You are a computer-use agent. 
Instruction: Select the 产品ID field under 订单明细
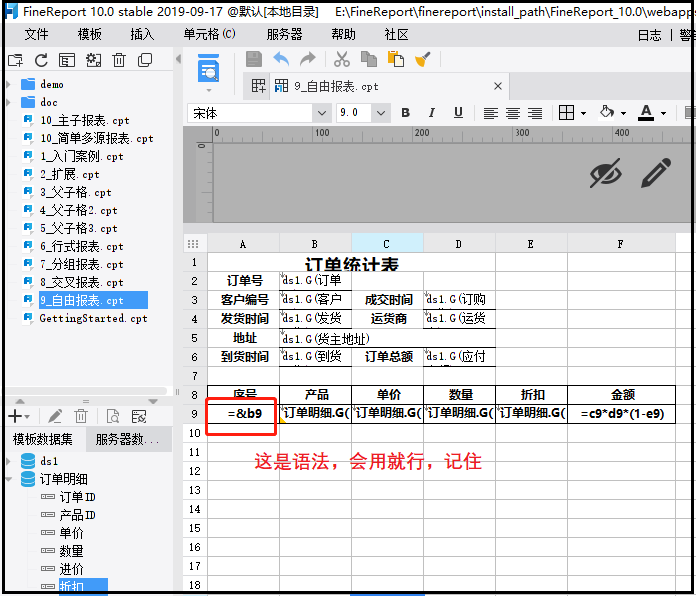(x=77, y=515)
